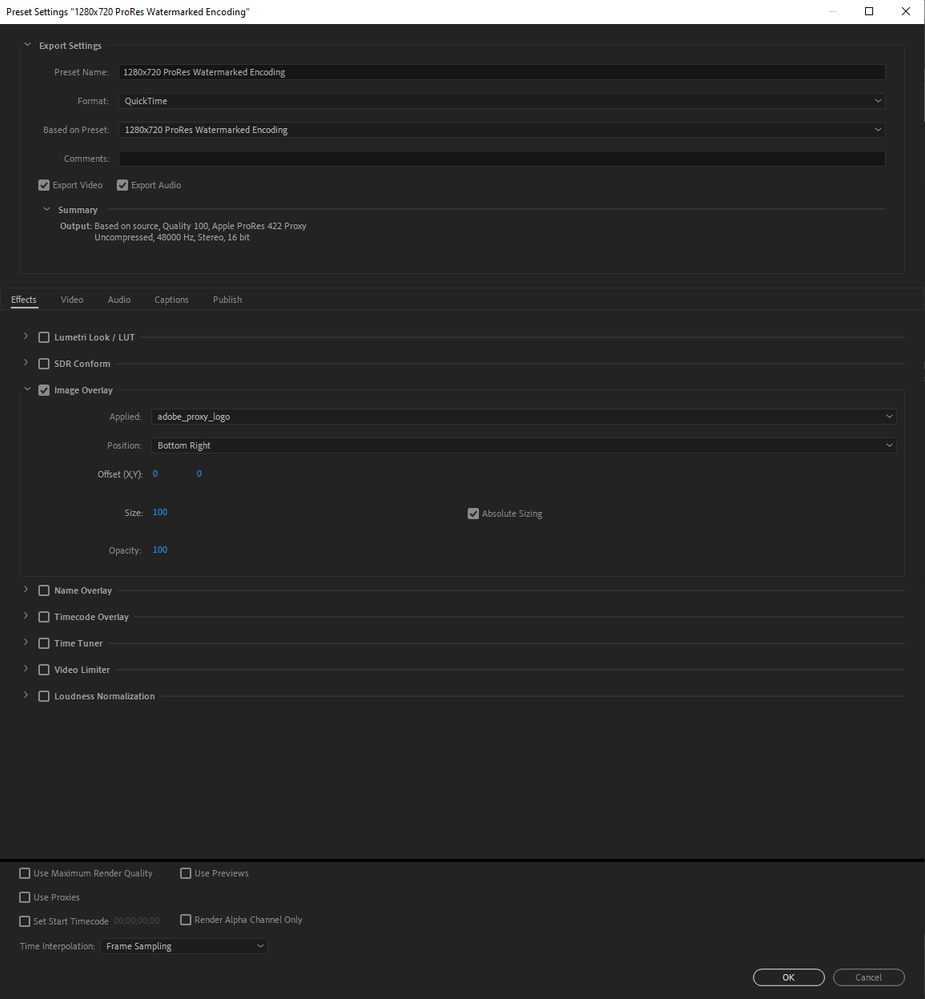Switch to the Video tab
Viewport: 925px width, 999px height.
[71, 299]
